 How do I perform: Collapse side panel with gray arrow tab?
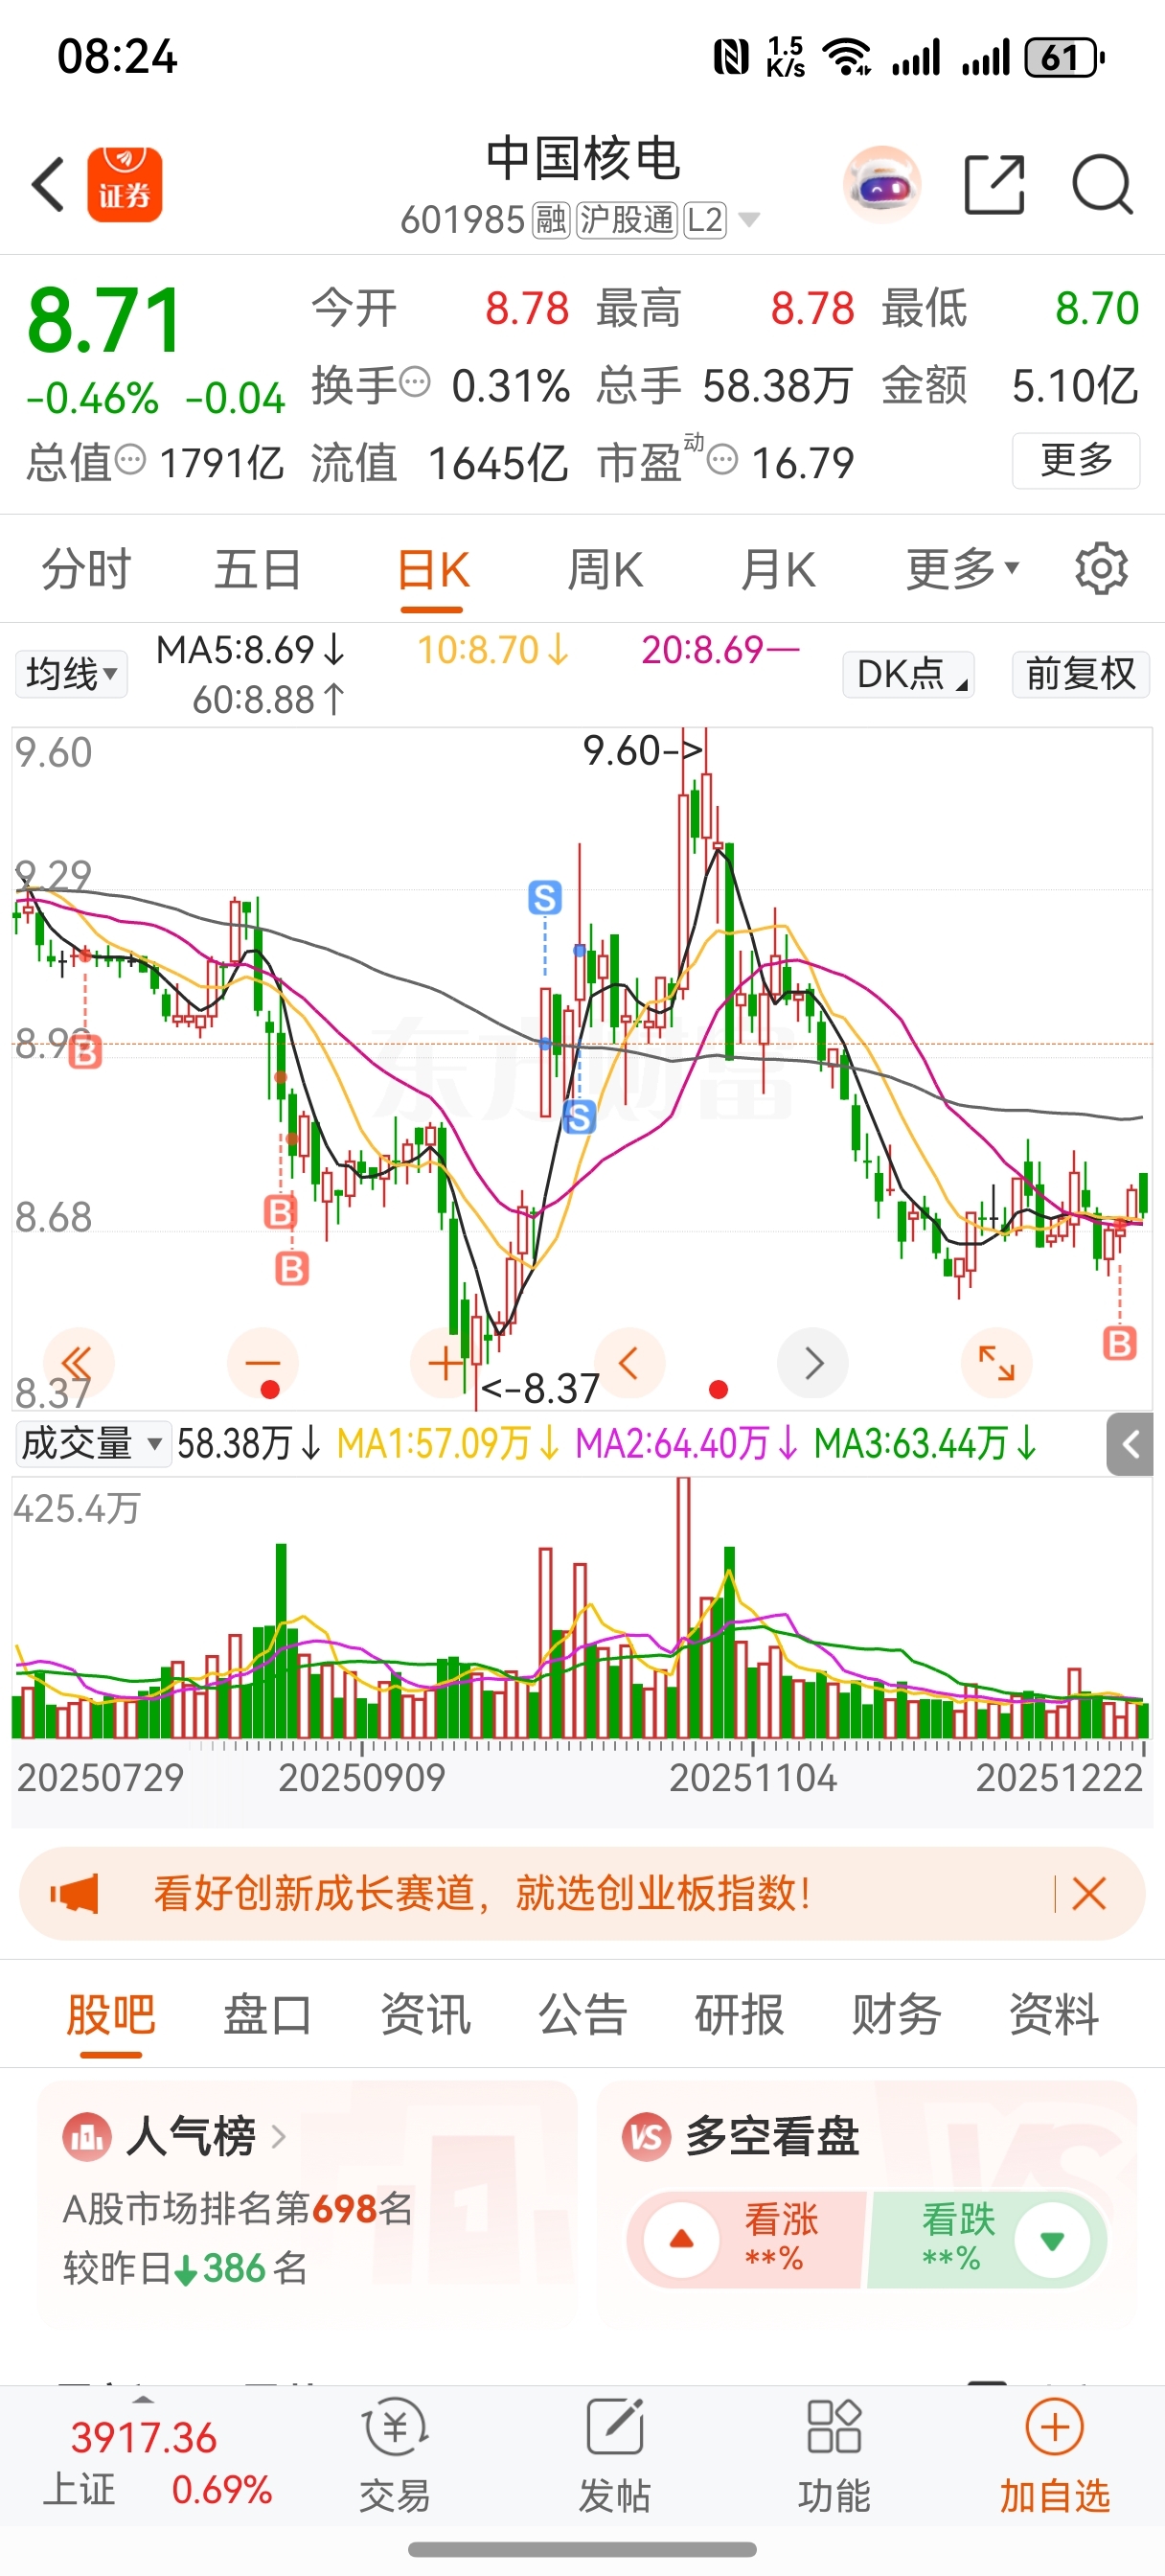coord(1130,1444)
